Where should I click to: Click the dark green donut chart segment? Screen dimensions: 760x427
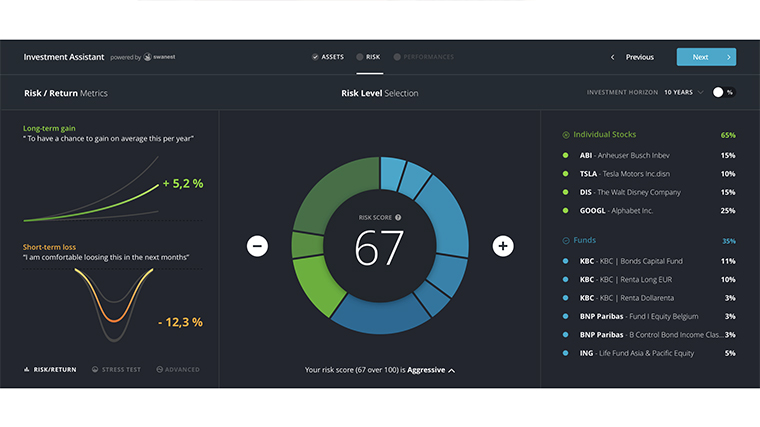[332, 196]
